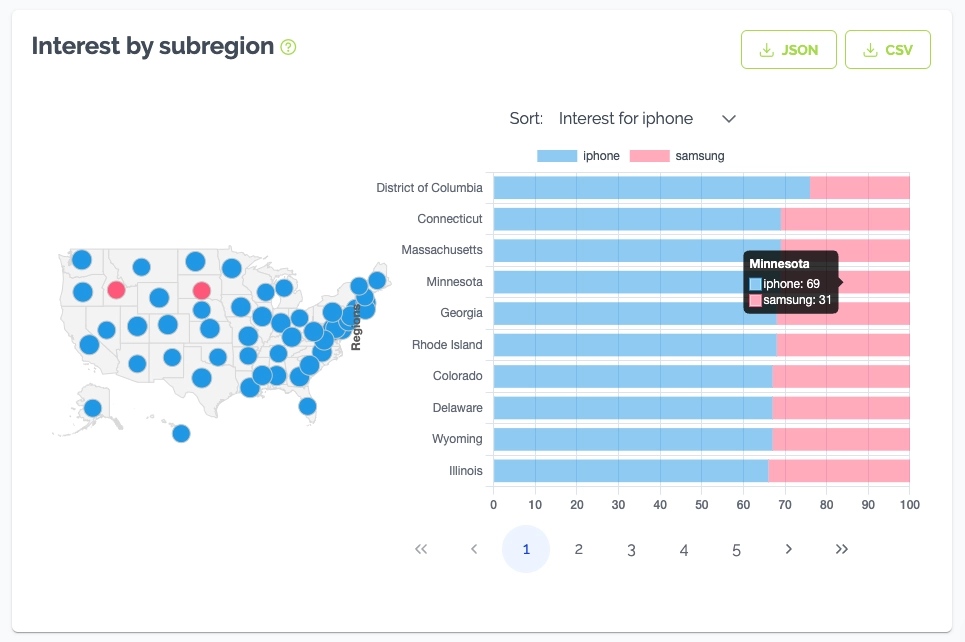Click the Hawaii map marker
The image size is (965, 642).
coord(181,433)
